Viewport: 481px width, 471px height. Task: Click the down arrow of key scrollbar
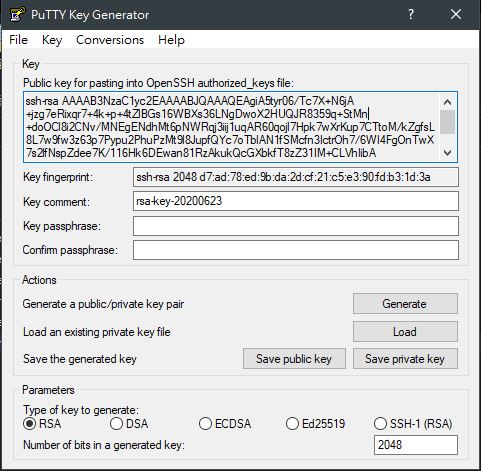click(x=448, y=153)
